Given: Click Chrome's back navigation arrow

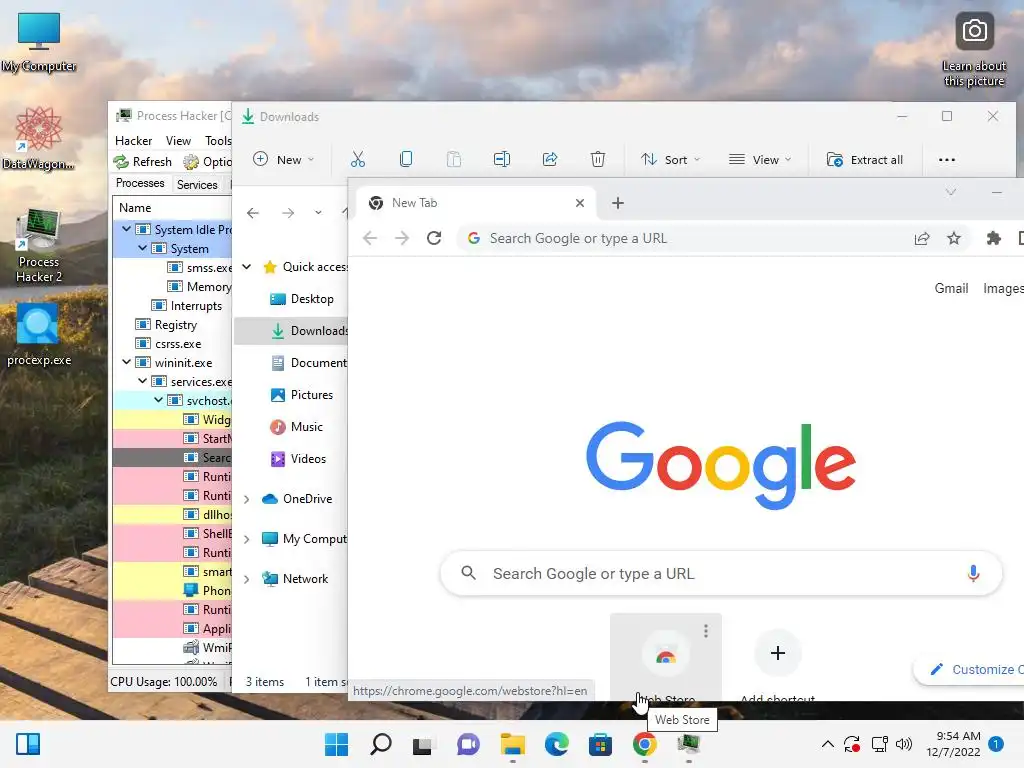Looking at the screenshot, I should click(370, 238).
